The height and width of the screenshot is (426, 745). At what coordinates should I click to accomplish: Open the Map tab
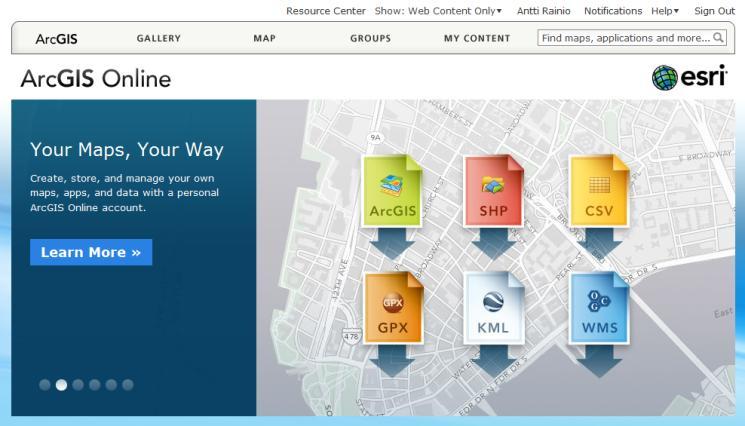click(x=265, y=38)
